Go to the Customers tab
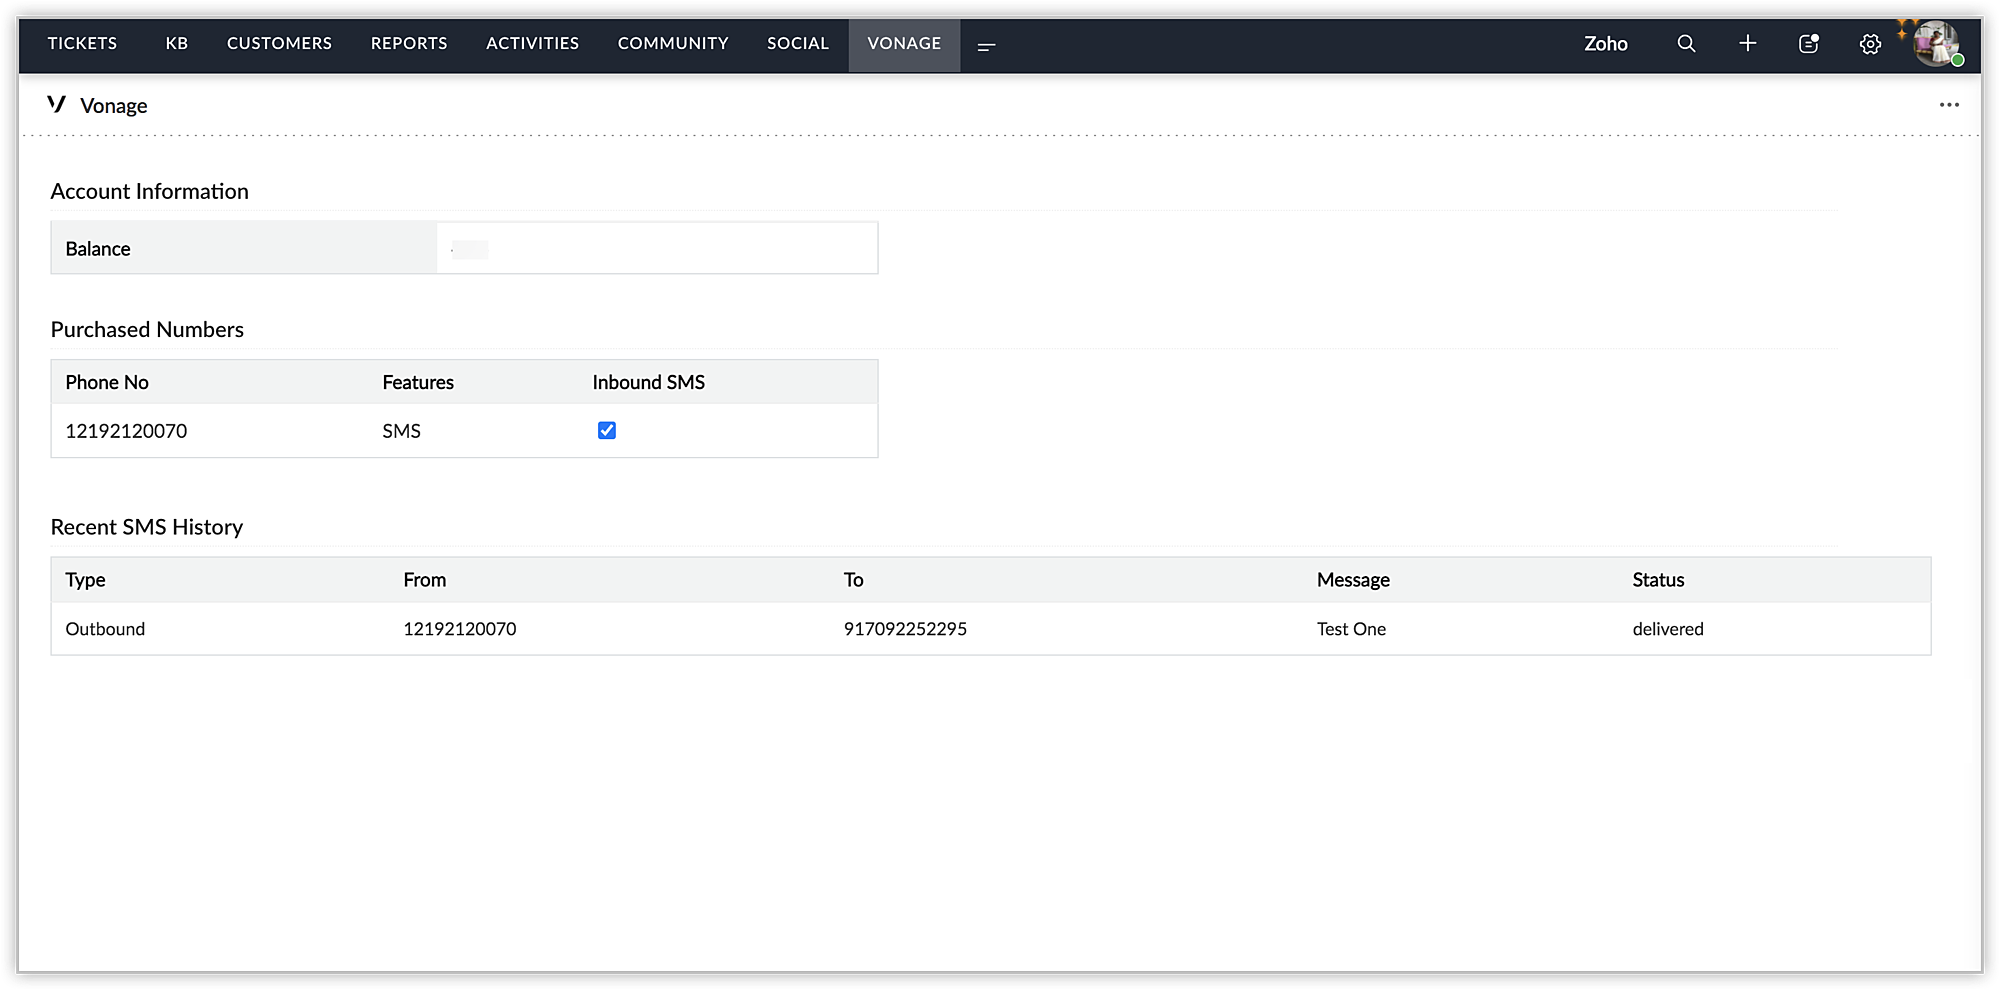Viewport: 2000px width, 990px height. pos(279,44)
